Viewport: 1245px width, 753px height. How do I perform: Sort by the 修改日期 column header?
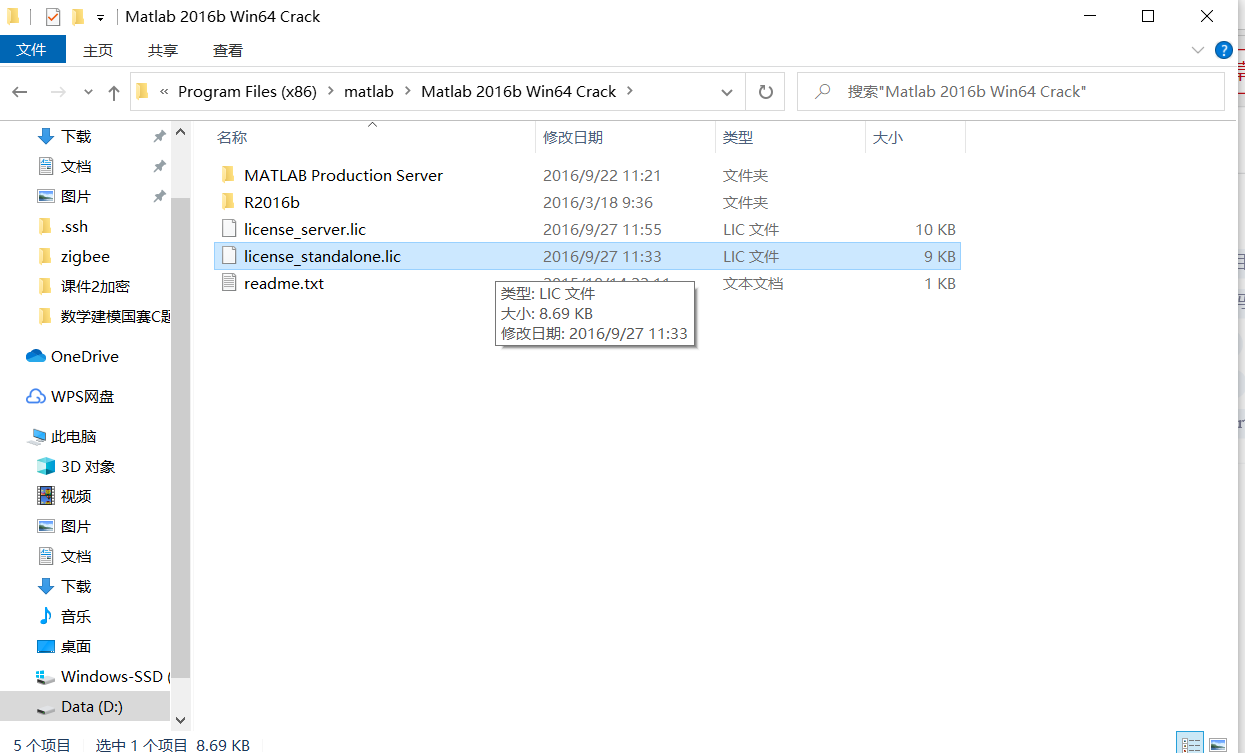pos(573,137)
